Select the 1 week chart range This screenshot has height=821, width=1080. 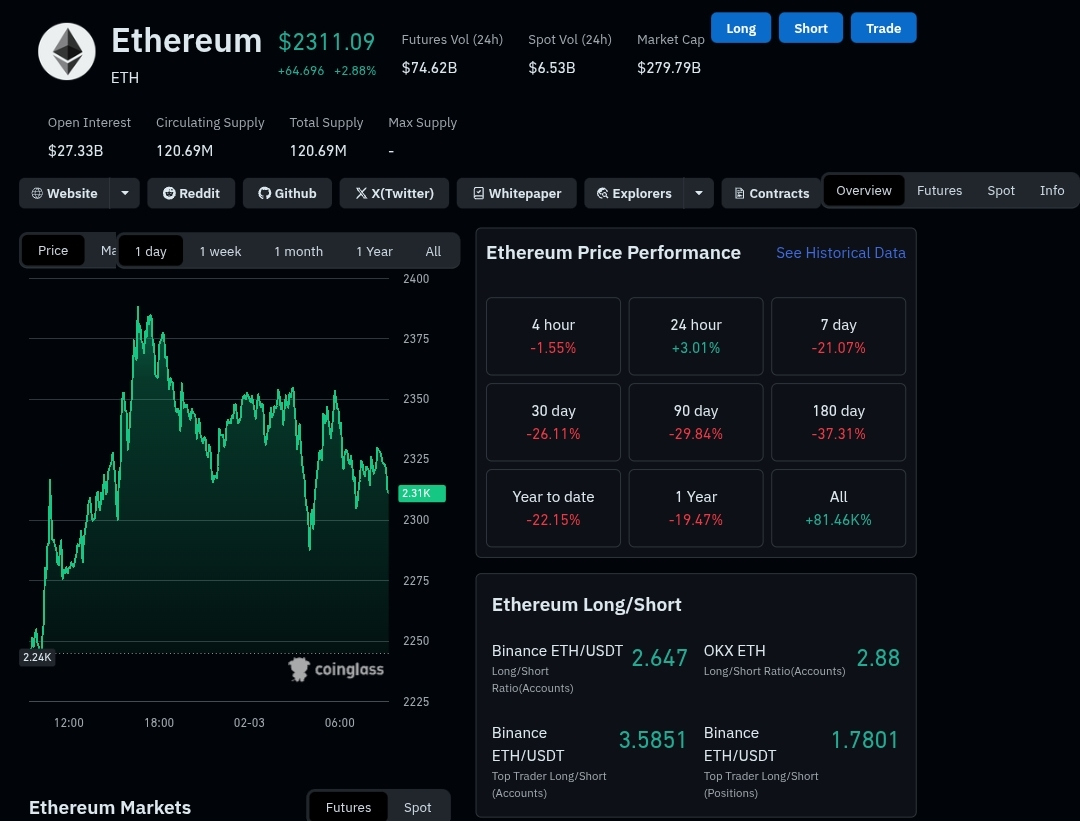point(220,251)
